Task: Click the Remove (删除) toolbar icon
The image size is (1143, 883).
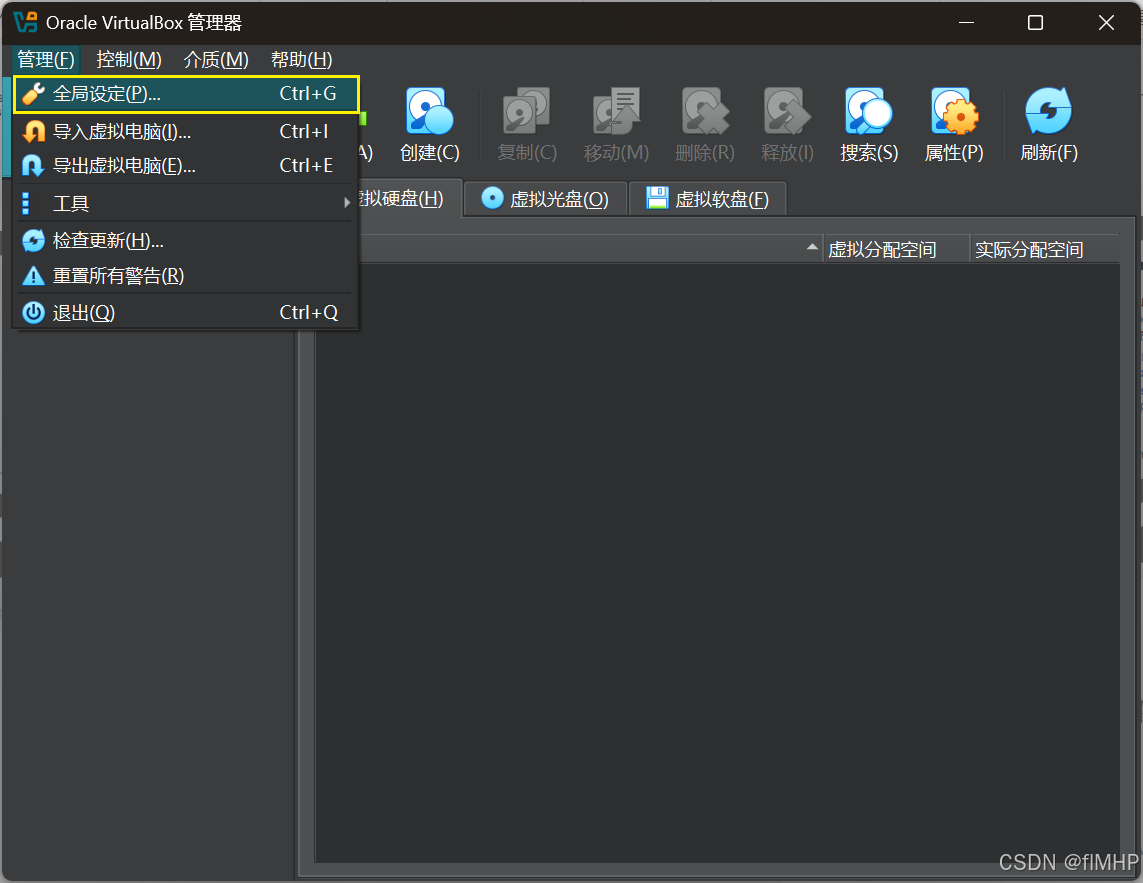Action: click(704, 112)
